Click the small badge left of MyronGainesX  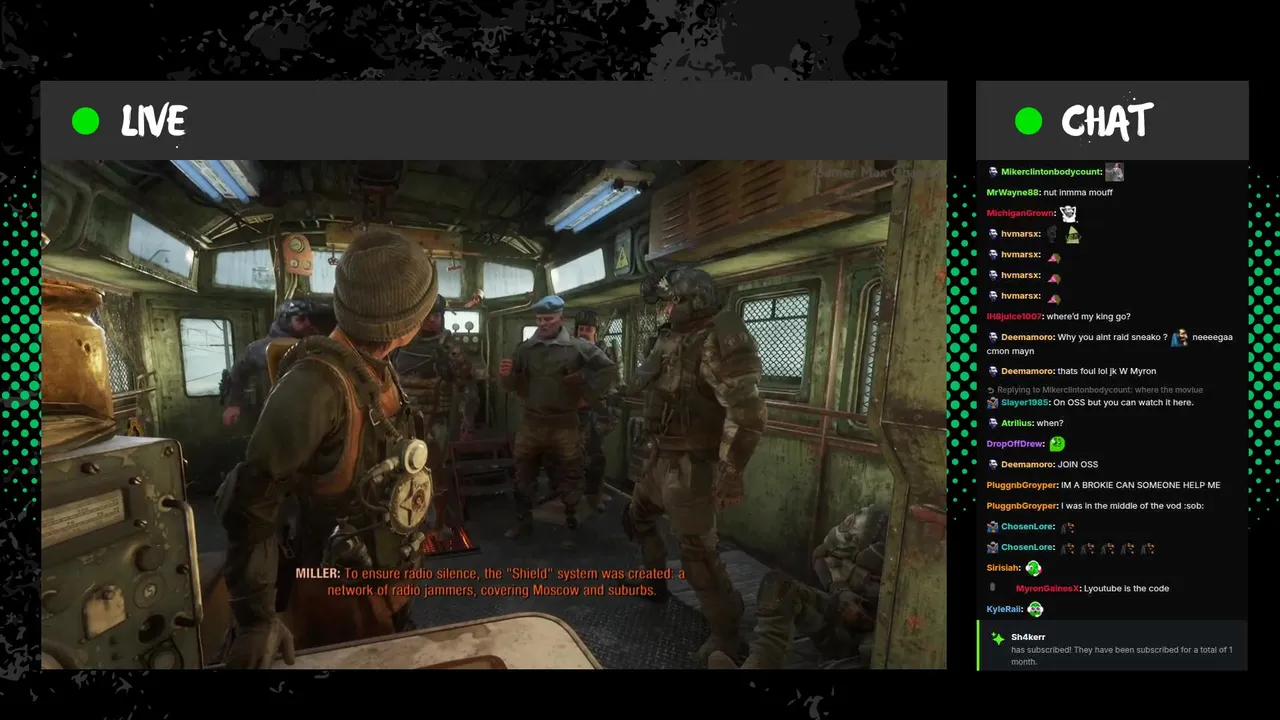point(992,588)
